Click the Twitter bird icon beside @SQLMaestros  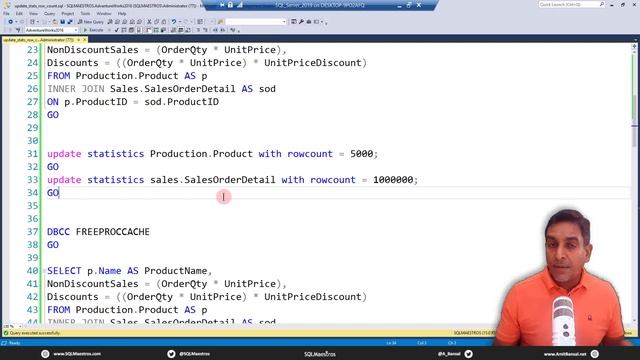[171, 354]
